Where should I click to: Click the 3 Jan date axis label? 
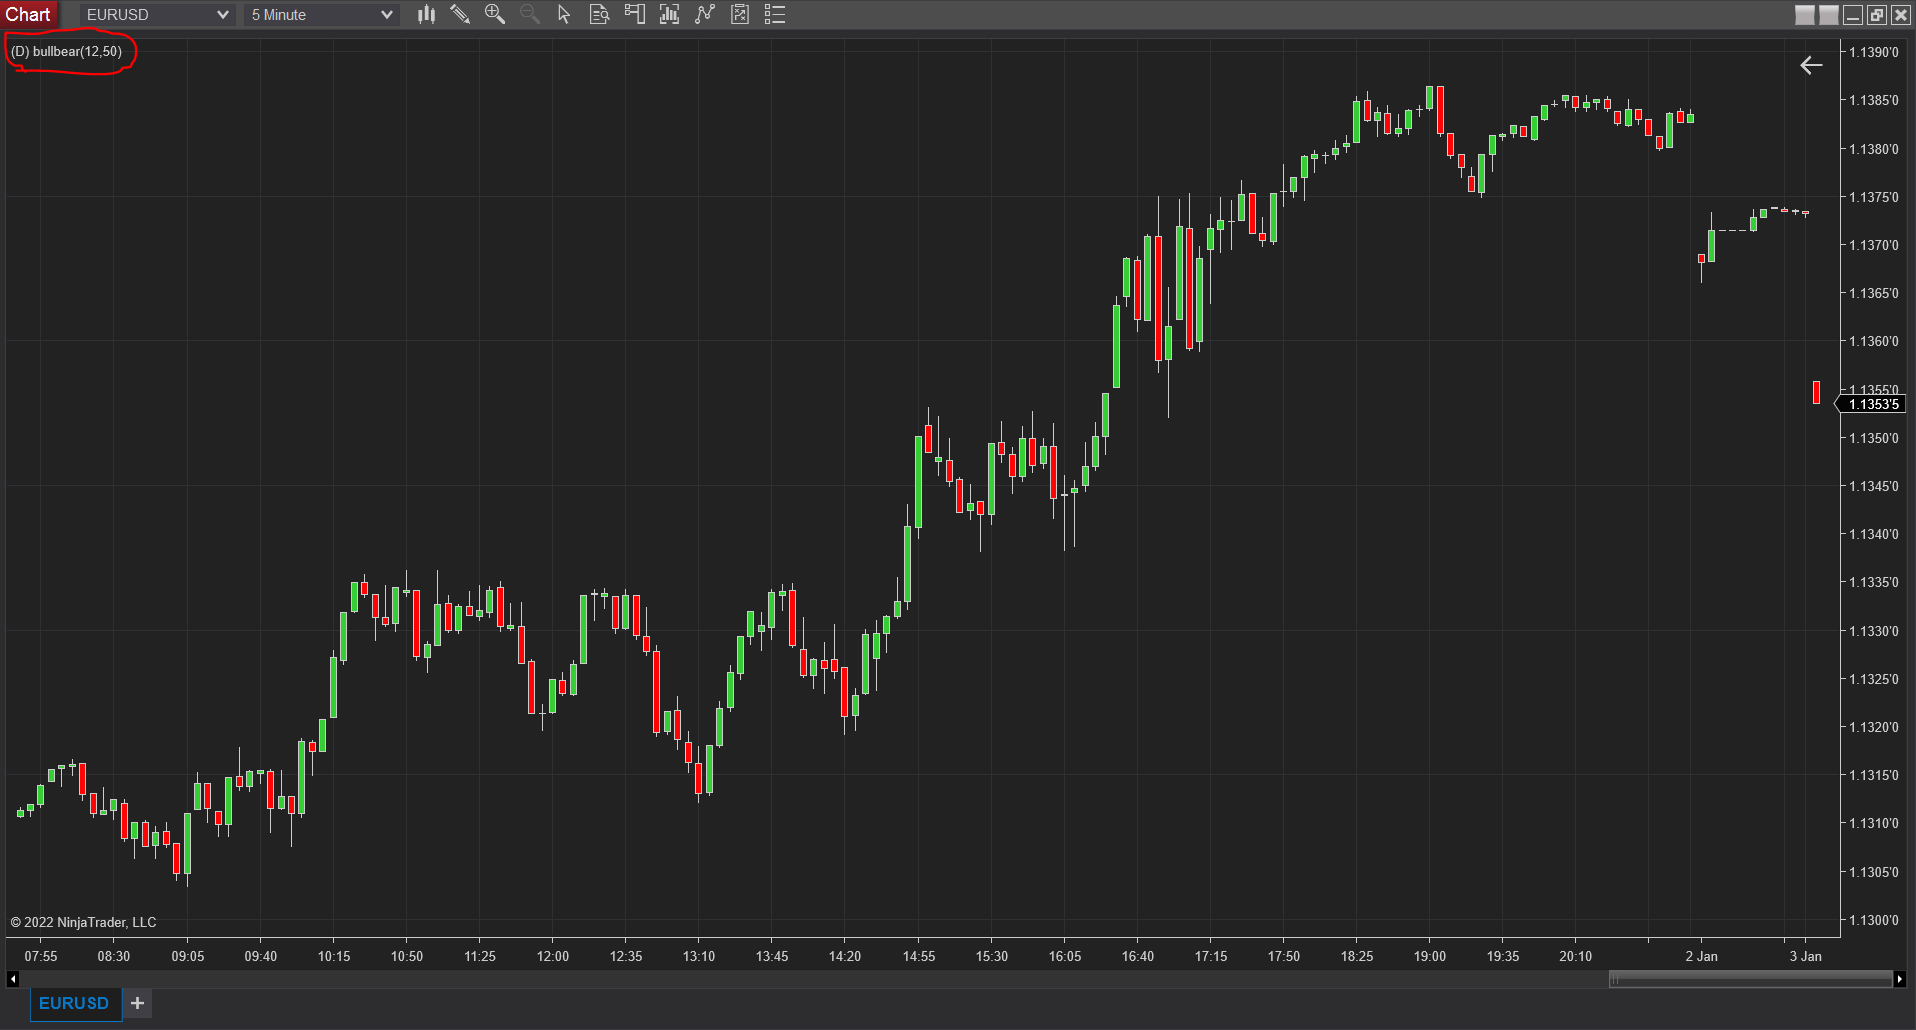click(x=1806, y=956)
